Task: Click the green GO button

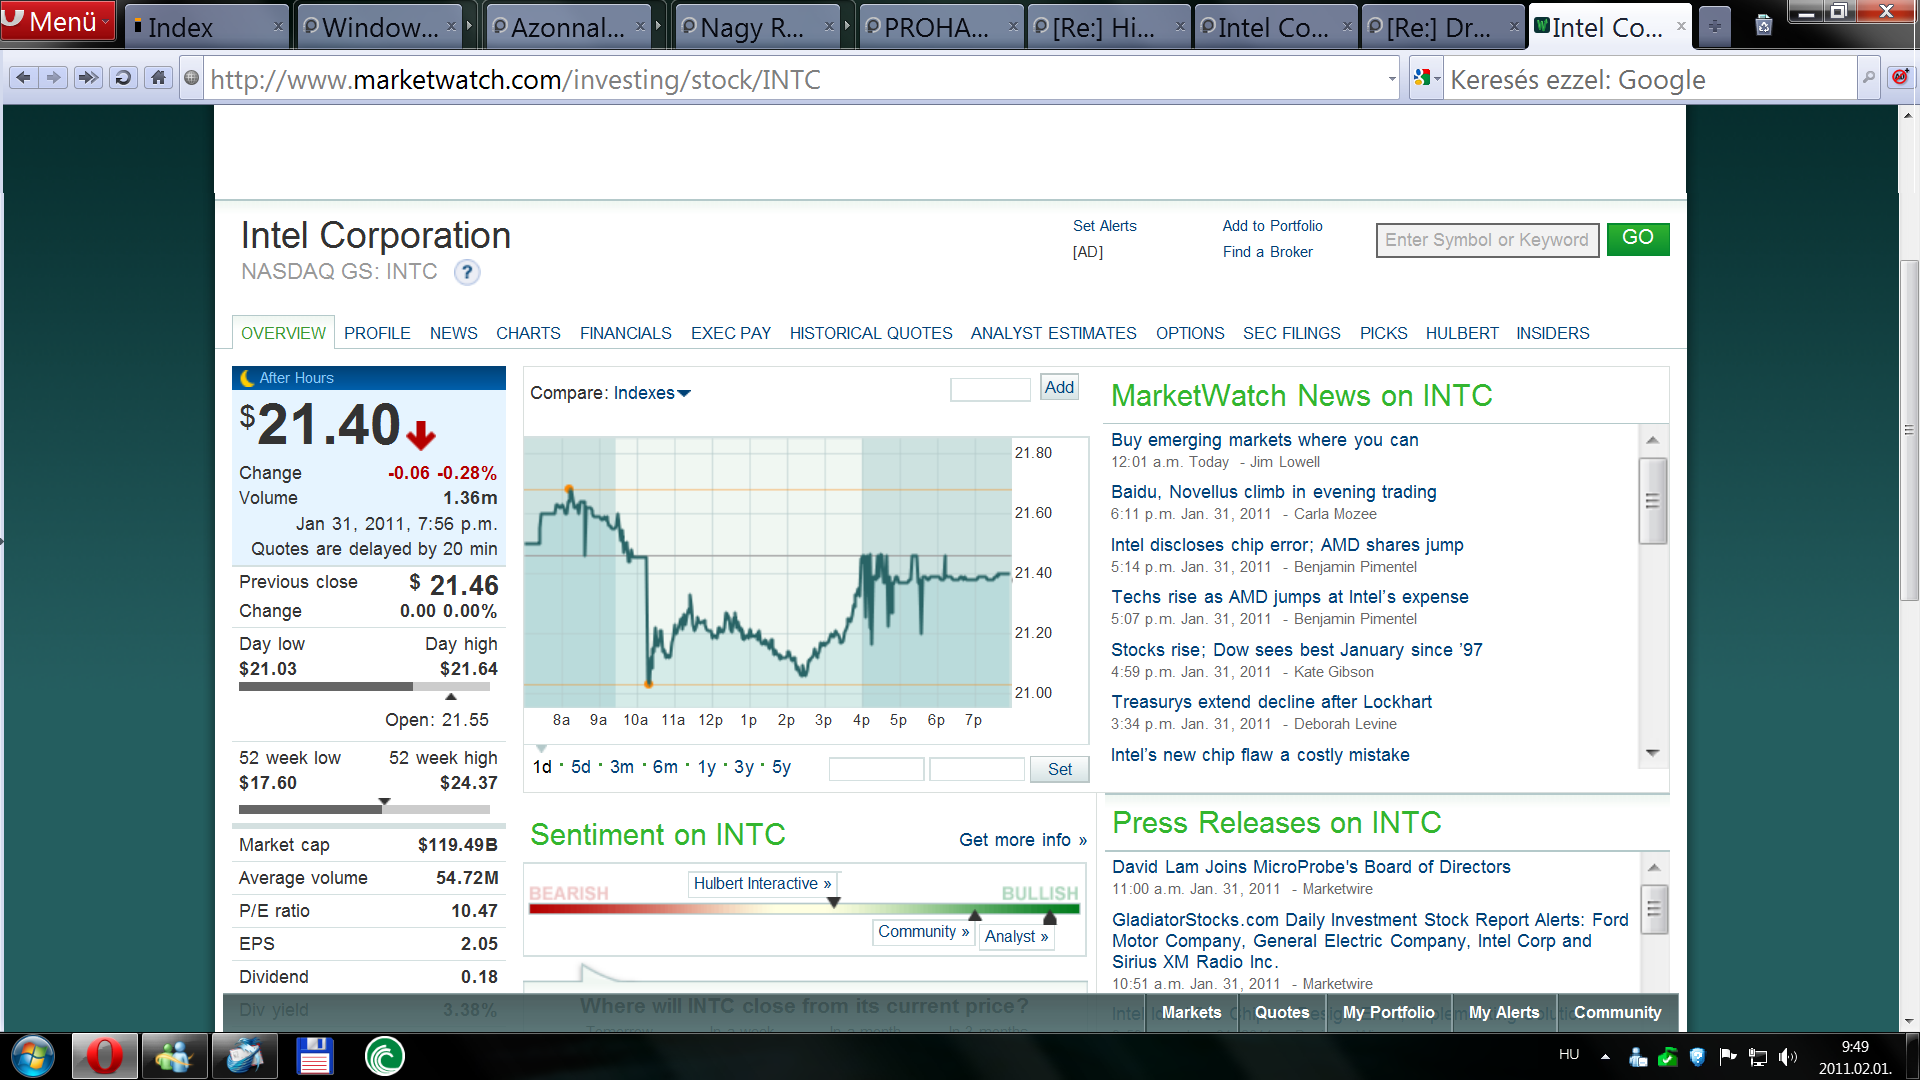Action: (1637, 239)
